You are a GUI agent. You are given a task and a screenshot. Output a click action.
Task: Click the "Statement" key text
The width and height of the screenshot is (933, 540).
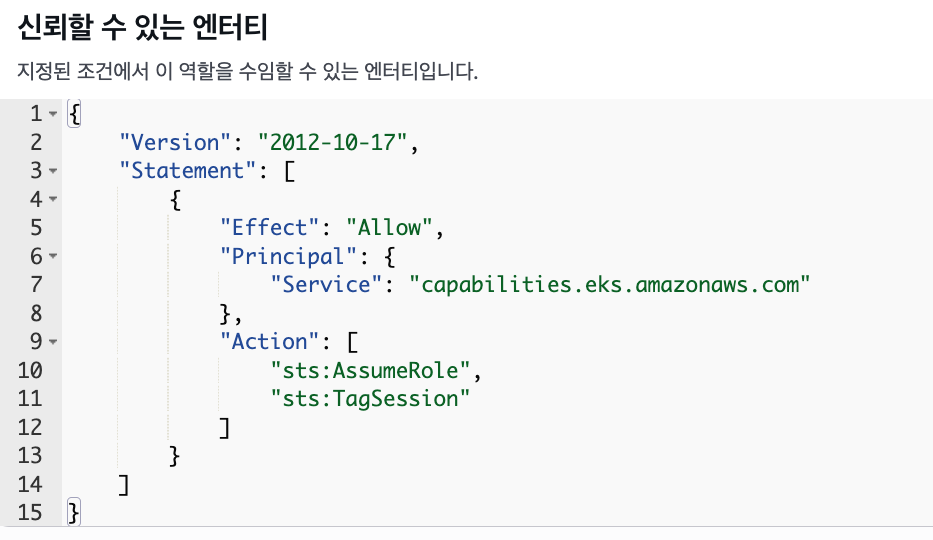[188, 171]
